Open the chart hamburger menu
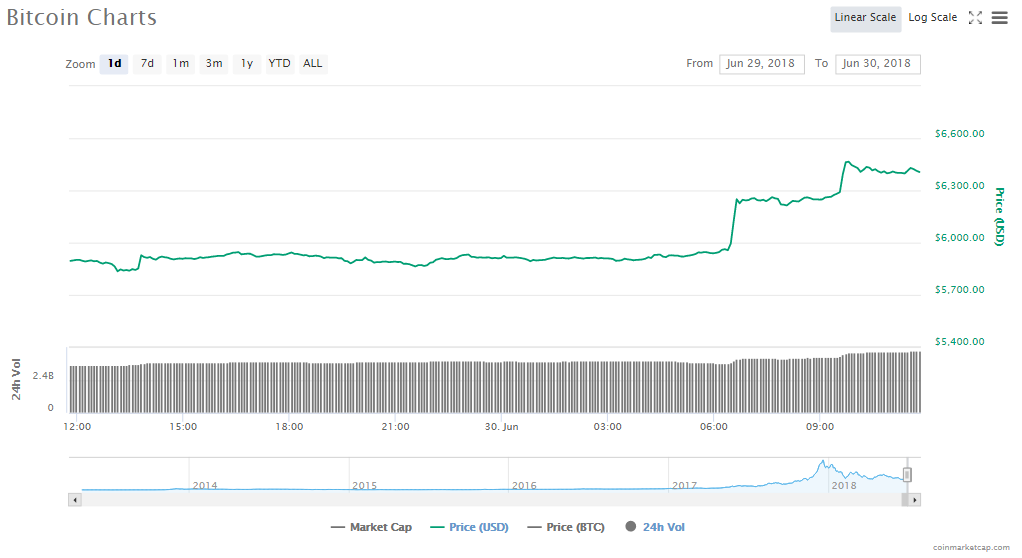The height and width of the screenshot is (558, 1022). coord(999,18)
